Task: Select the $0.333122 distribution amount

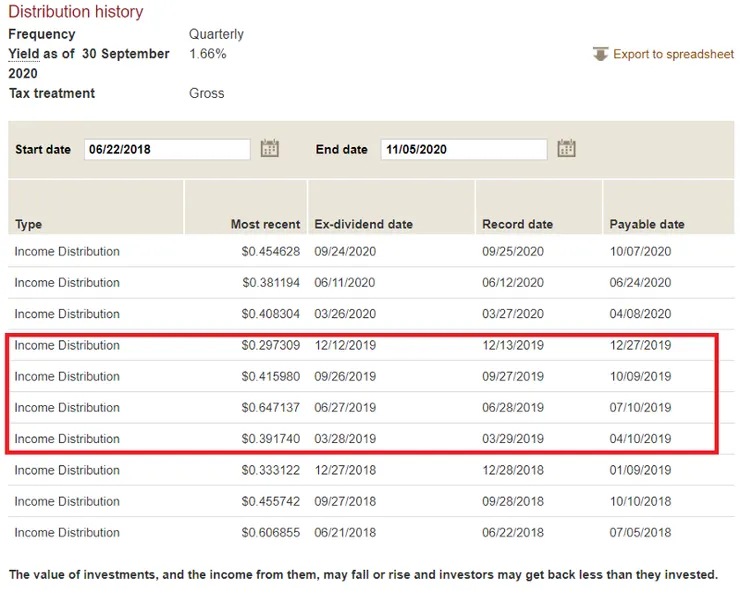Action: 271,470
